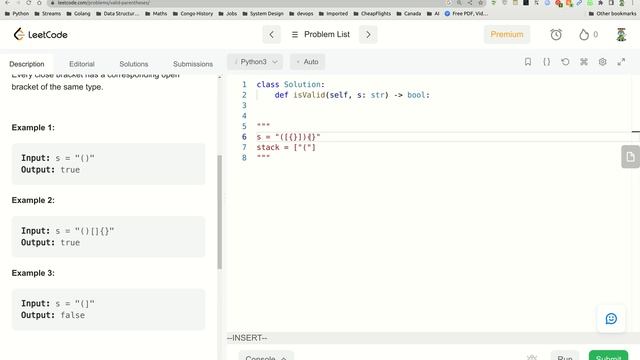Open the Congo History bookmarks folder
The height and width of the screenshot is (360, 640).
(193, 13)
